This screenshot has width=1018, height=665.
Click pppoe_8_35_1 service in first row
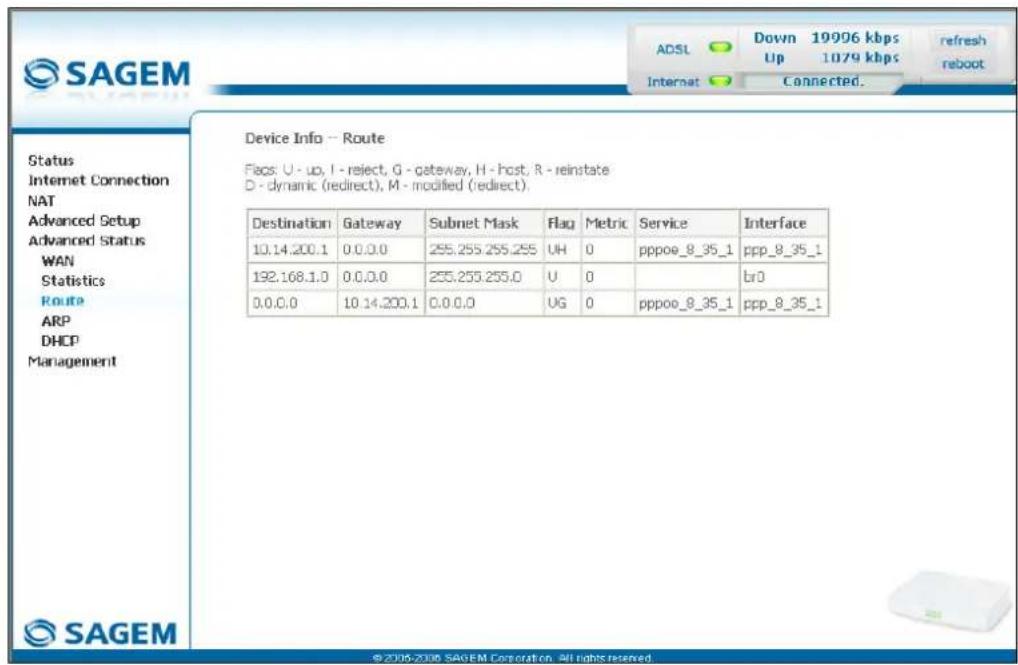(686, 250)
